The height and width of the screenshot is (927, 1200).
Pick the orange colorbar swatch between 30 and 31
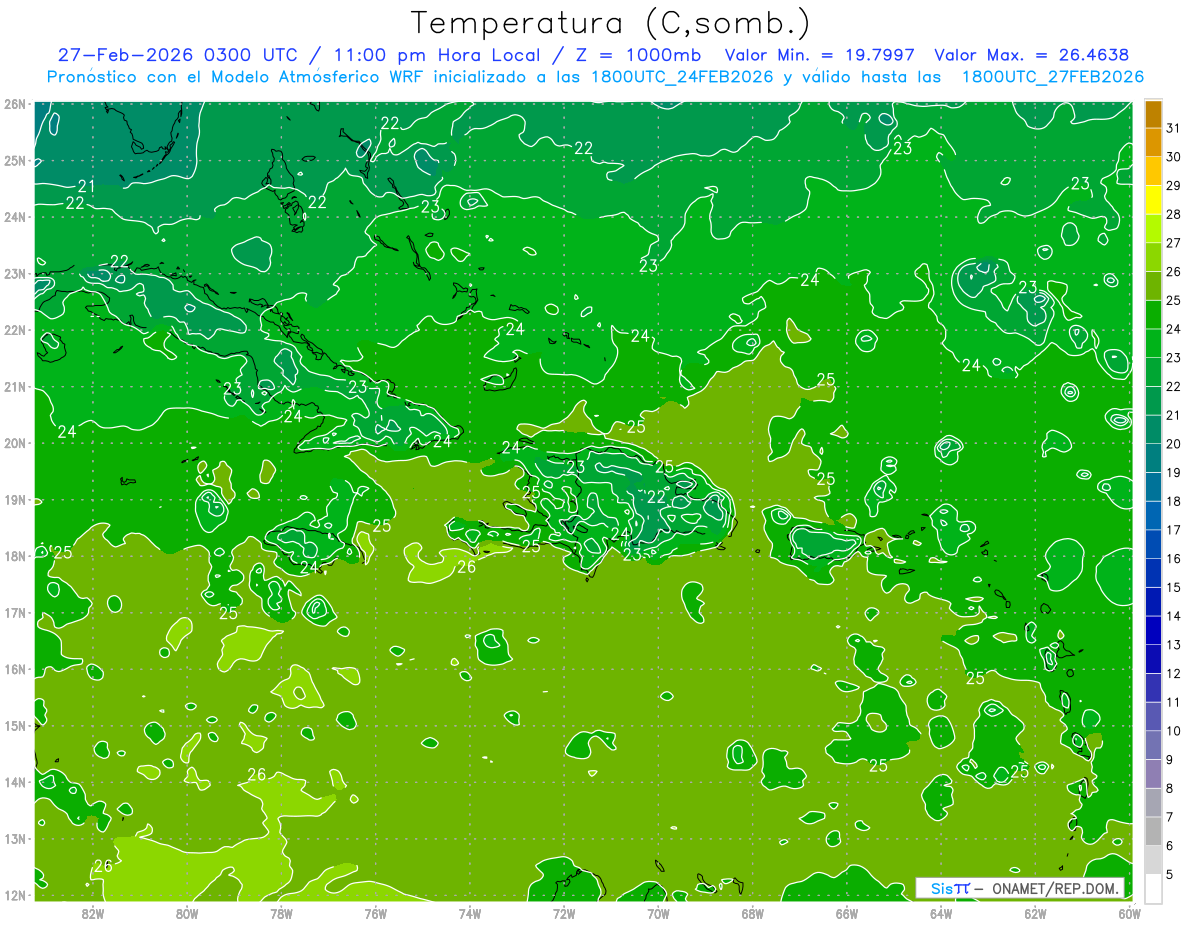coord(1153,142)
